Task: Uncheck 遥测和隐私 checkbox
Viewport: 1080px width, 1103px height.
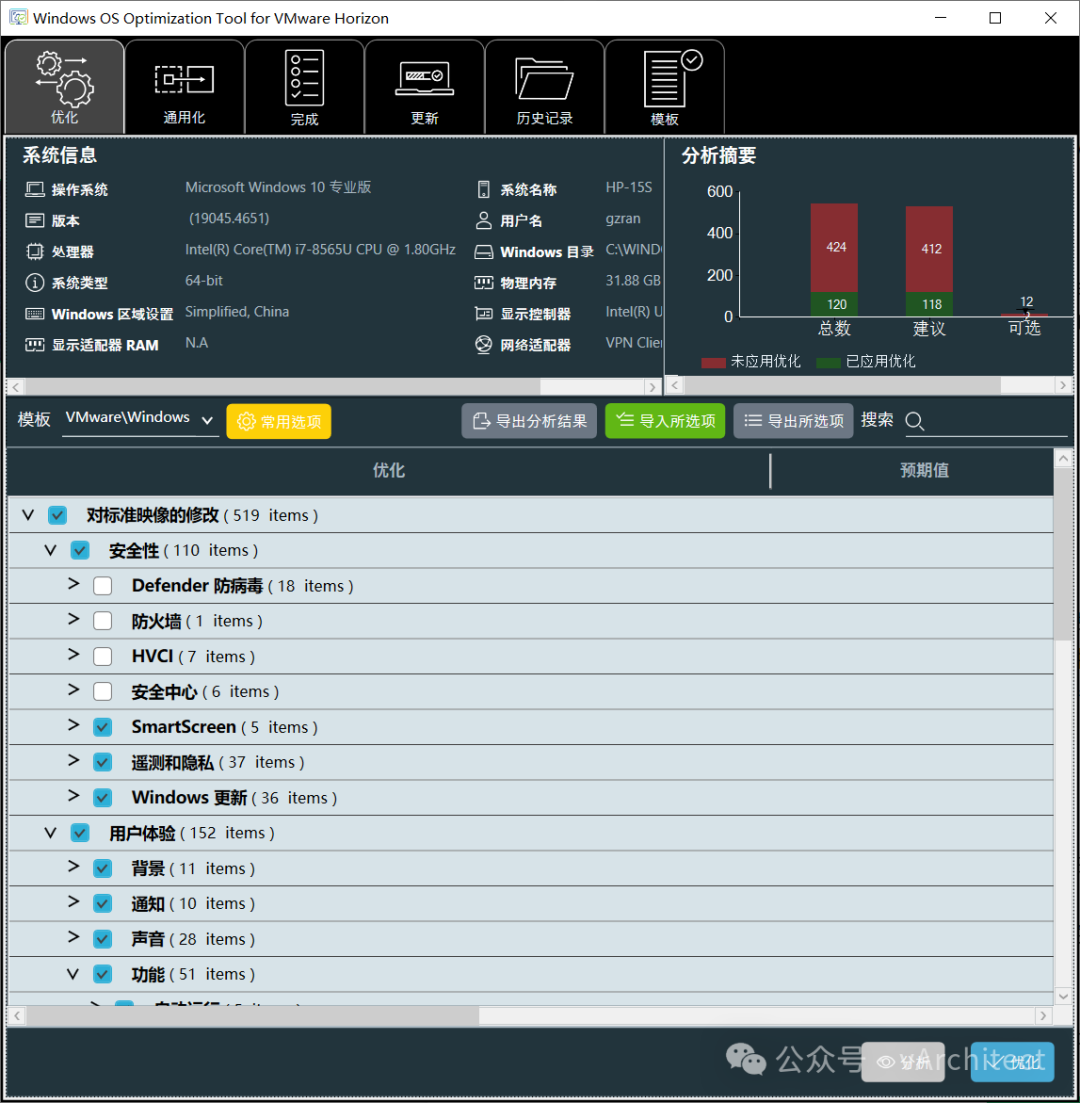Action: pos(103,762)
